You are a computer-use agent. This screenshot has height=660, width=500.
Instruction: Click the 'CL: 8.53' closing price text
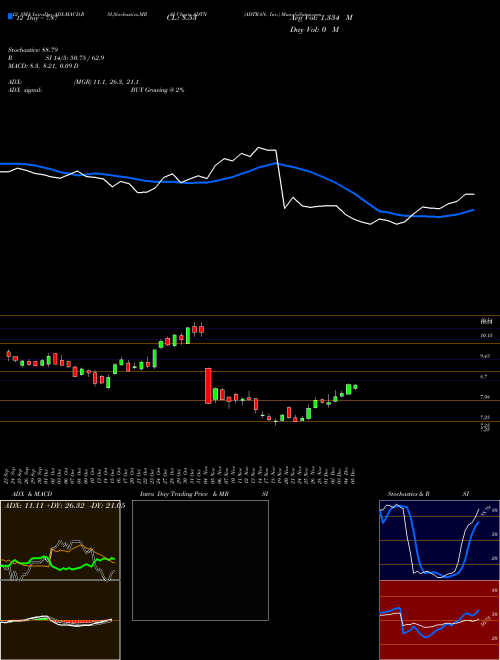[x=182, y=18]
